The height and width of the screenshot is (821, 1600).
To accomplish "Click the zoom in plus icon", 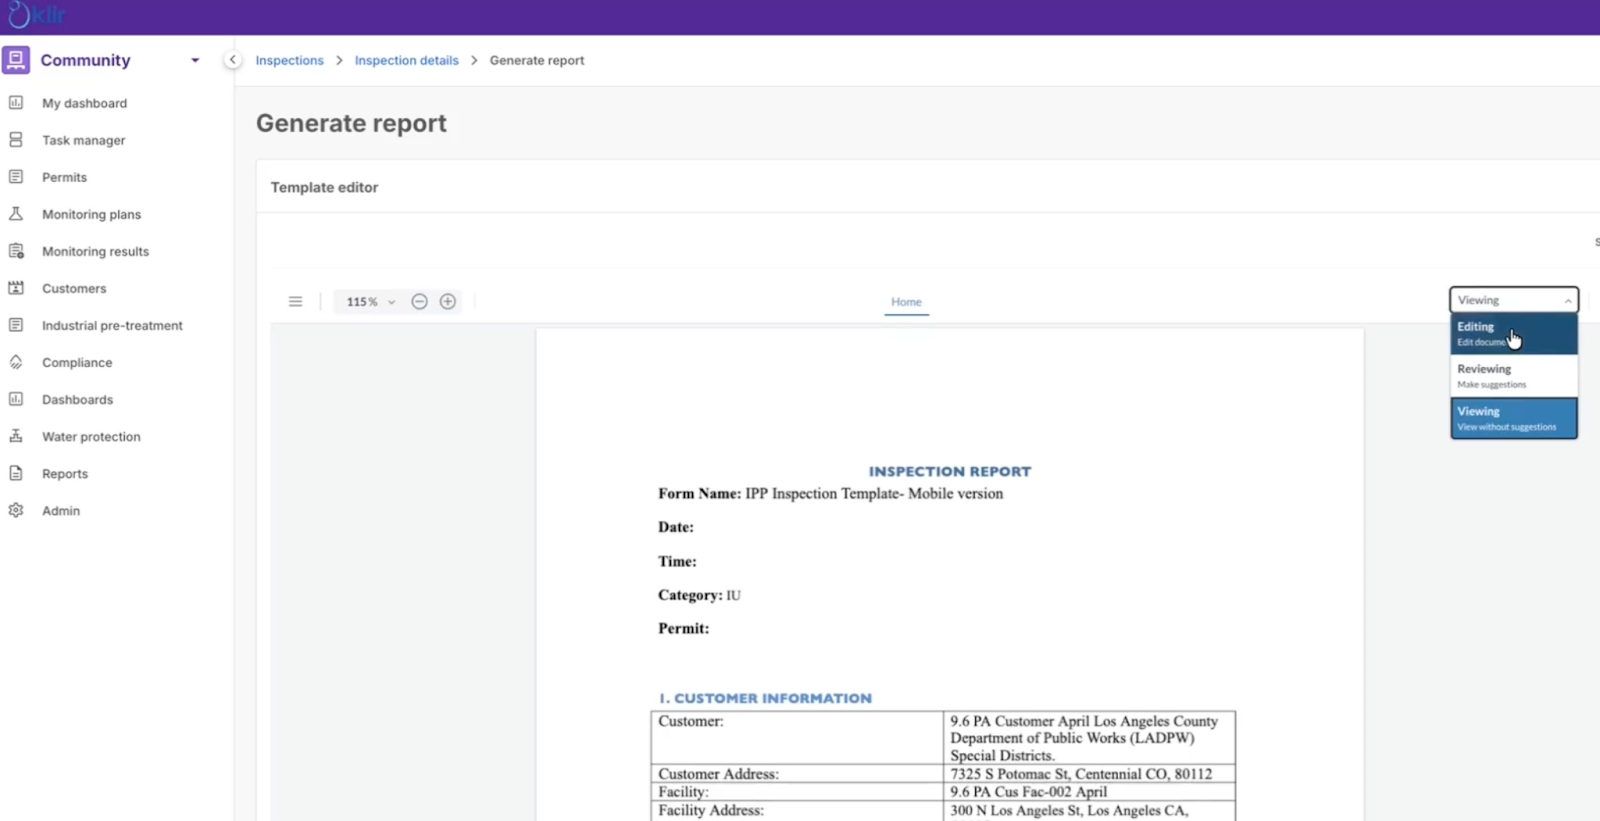I will tap(448, 302).
